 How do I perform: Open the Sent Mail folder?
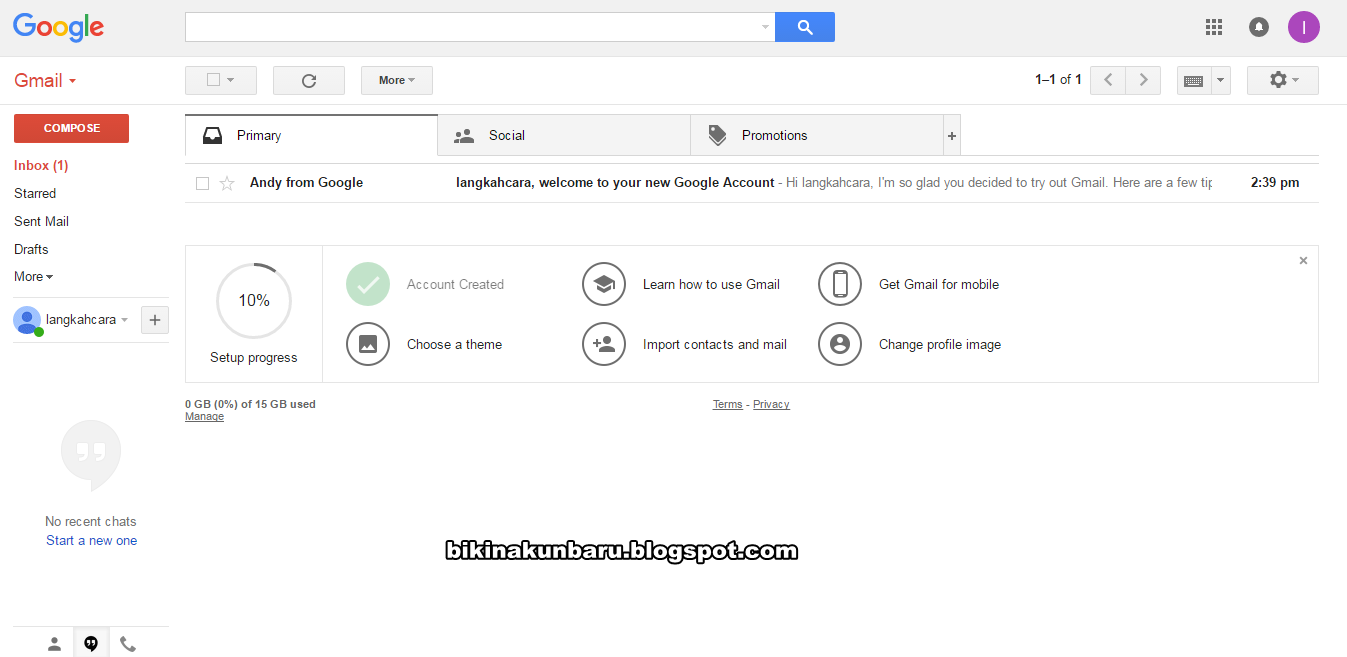pos(41,221)
